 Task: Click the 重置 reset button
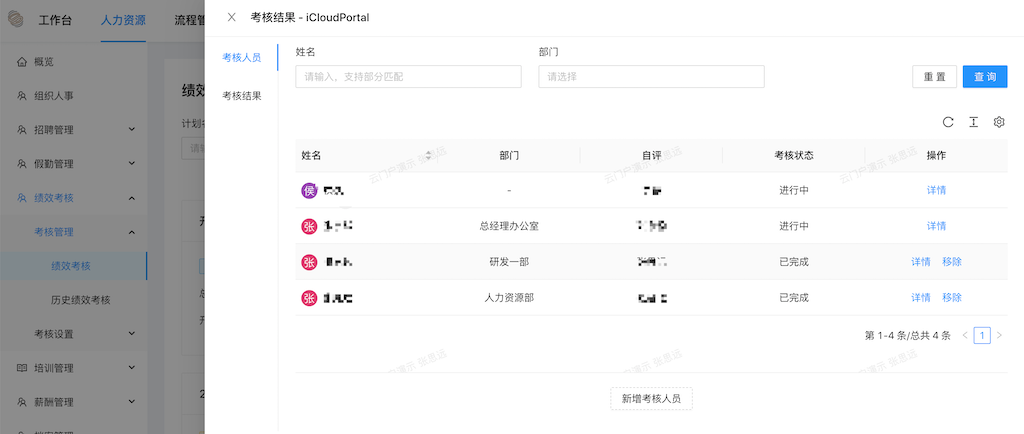pos(935,76)
